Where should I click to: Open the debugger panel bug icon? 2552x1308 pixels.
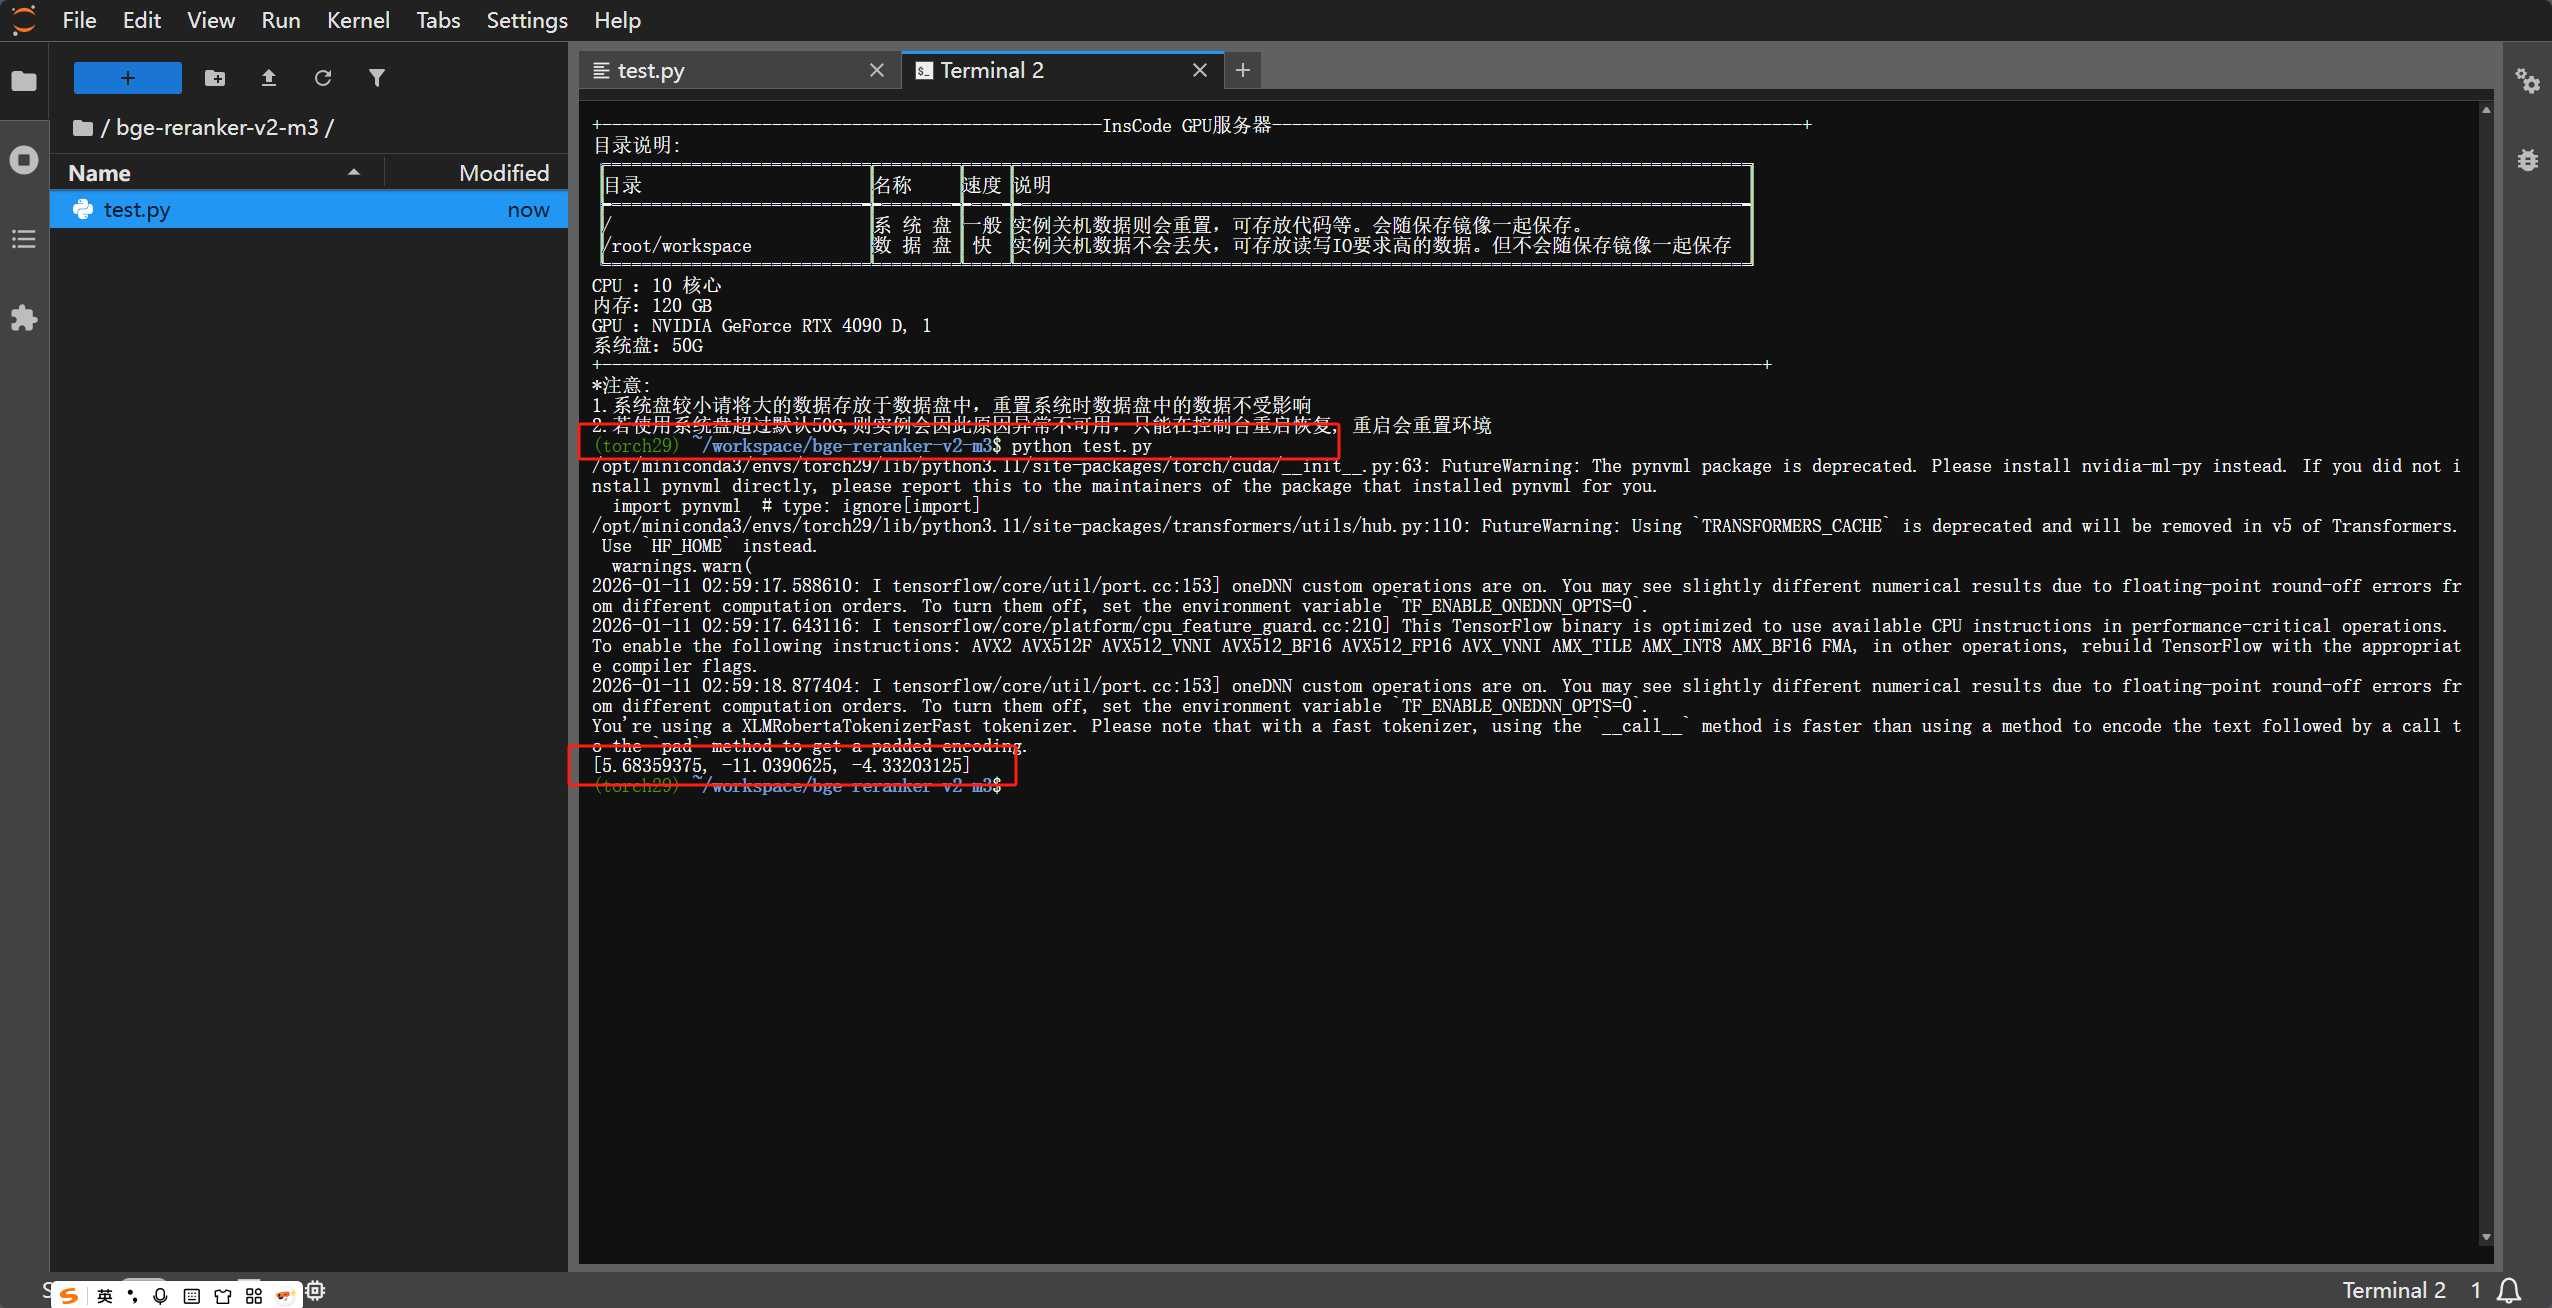tap(2527, 160)
